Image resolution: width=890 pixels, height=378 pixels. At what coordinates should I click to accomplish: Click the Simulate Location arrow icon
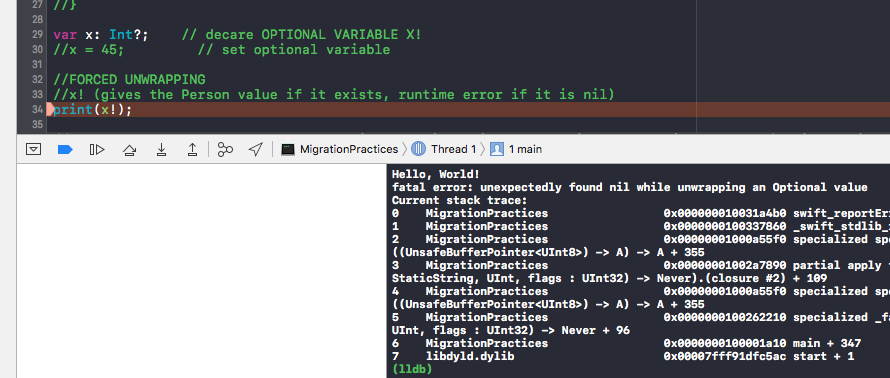coord(255,149)
